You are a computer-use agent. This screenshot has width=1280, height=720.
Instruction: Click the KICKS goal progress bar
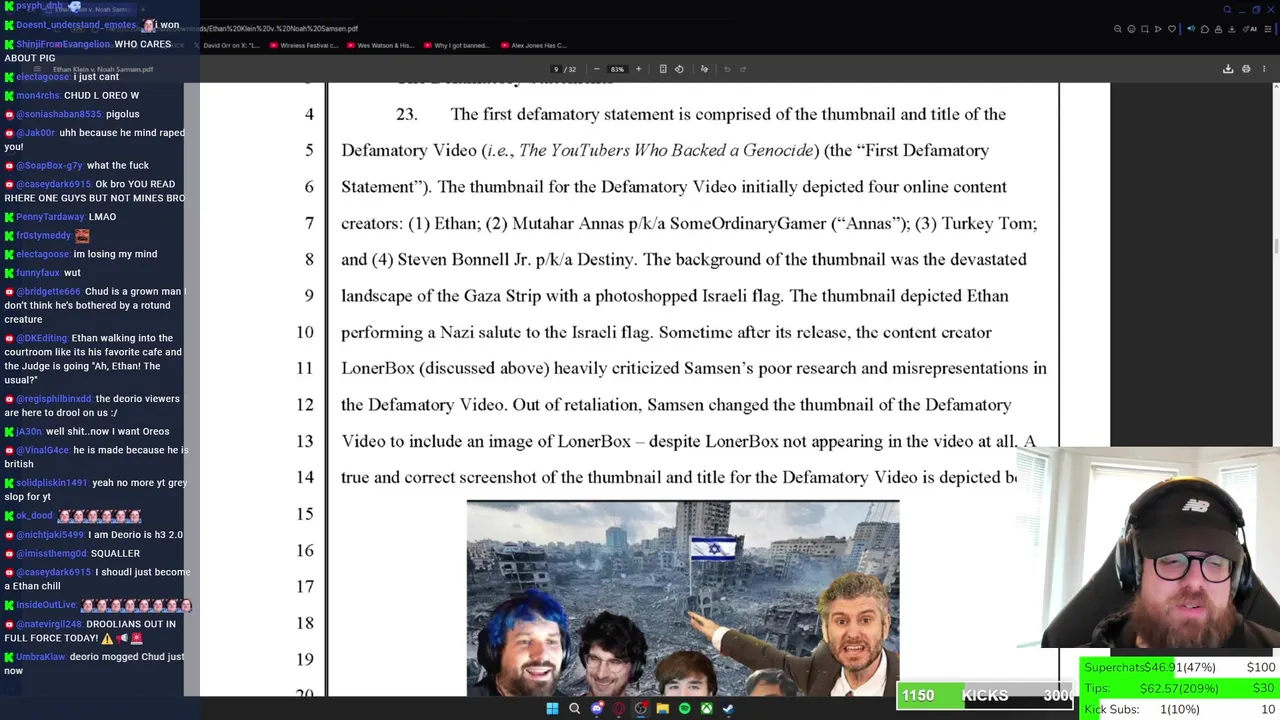985,695
